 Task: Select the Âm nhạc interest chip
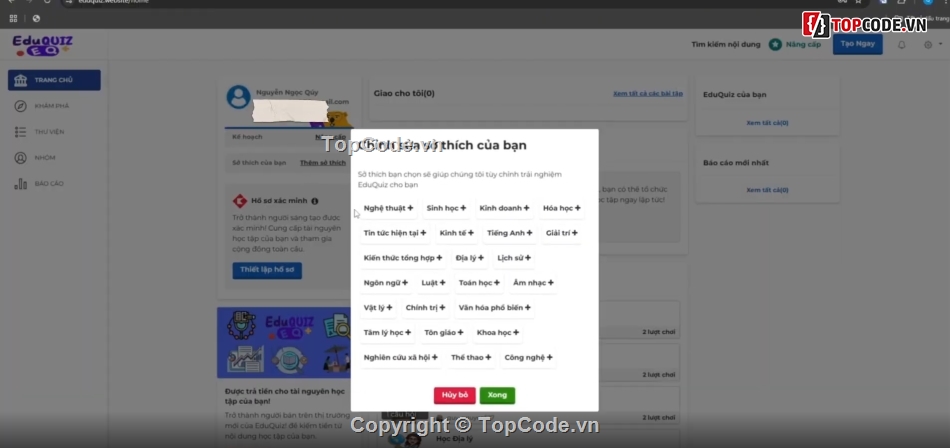[533, 283]
